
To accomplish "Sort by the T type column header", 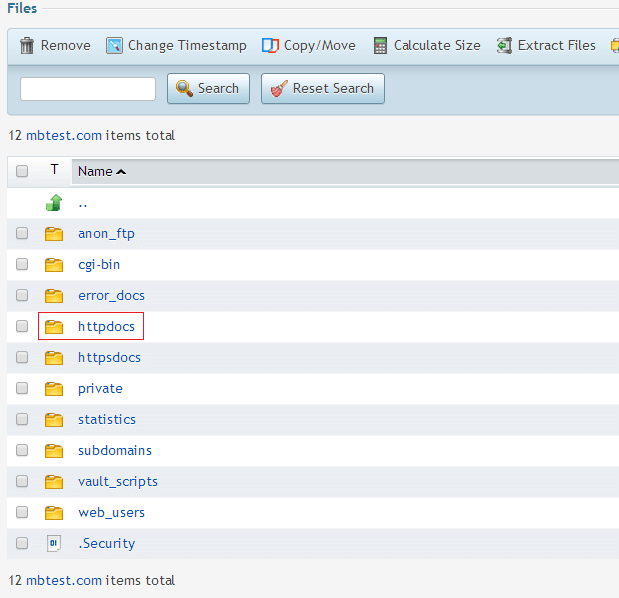I will pyautogui.click(x=54, y=171).
